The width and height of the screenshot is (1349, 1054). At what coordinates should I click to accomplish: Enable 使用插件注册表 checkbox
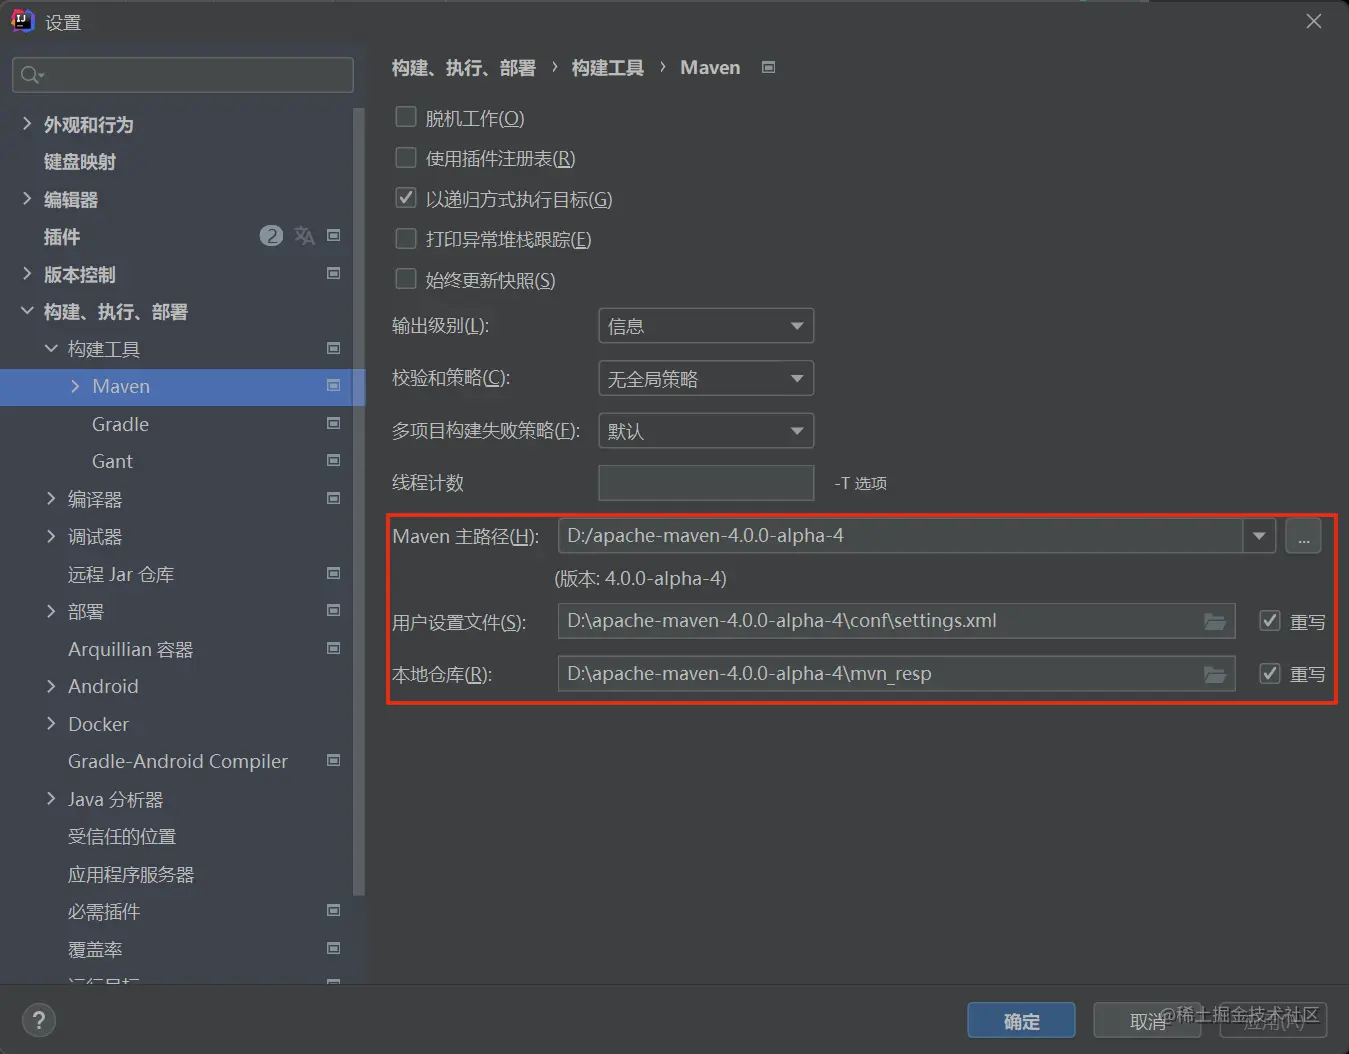click(406, 158)
